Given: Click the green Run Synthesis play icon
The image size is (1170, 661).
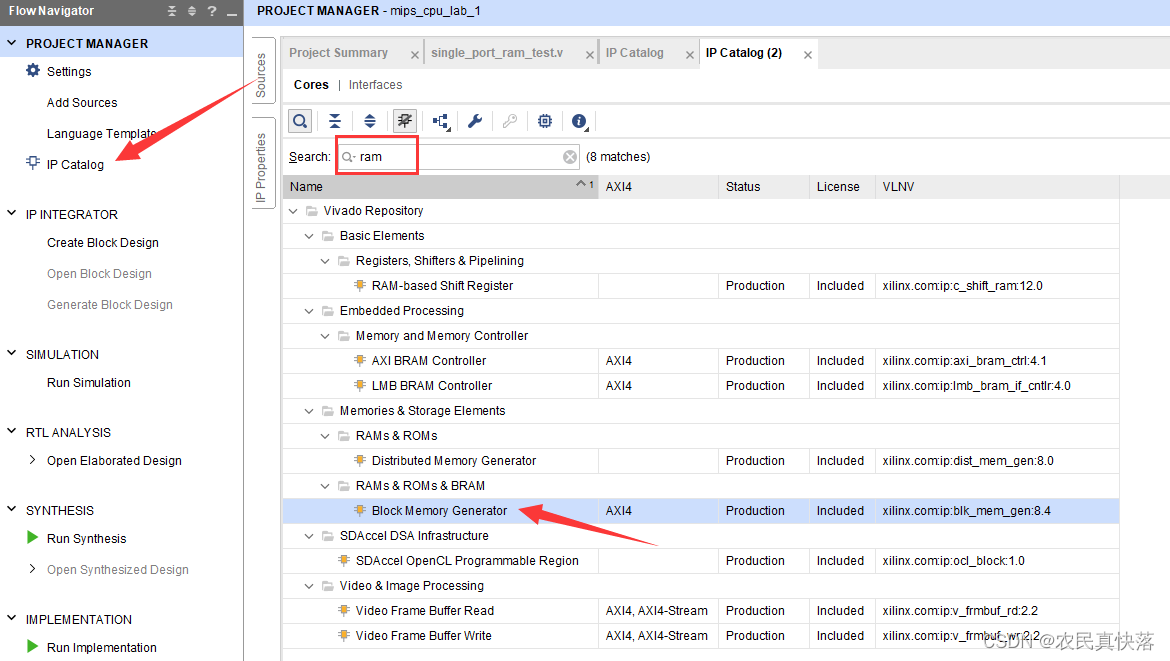Looking at the screenshot, I should 33,538.
